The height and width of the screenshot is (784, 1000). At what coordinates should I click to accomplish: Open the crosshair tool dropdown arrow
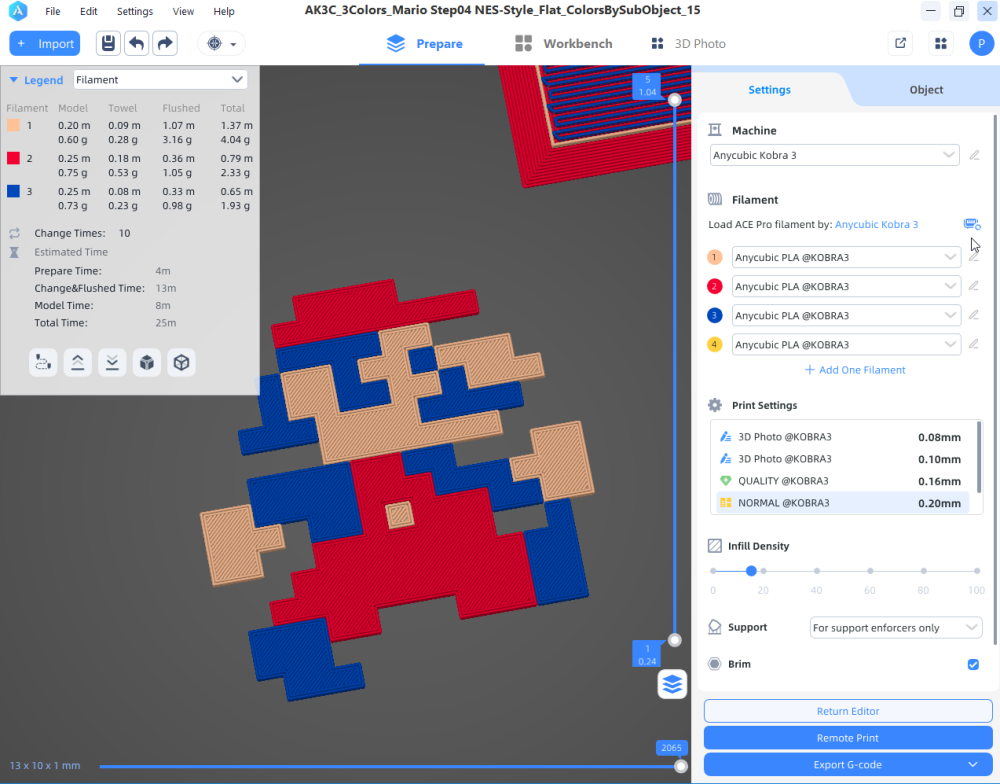click(233, 44)
